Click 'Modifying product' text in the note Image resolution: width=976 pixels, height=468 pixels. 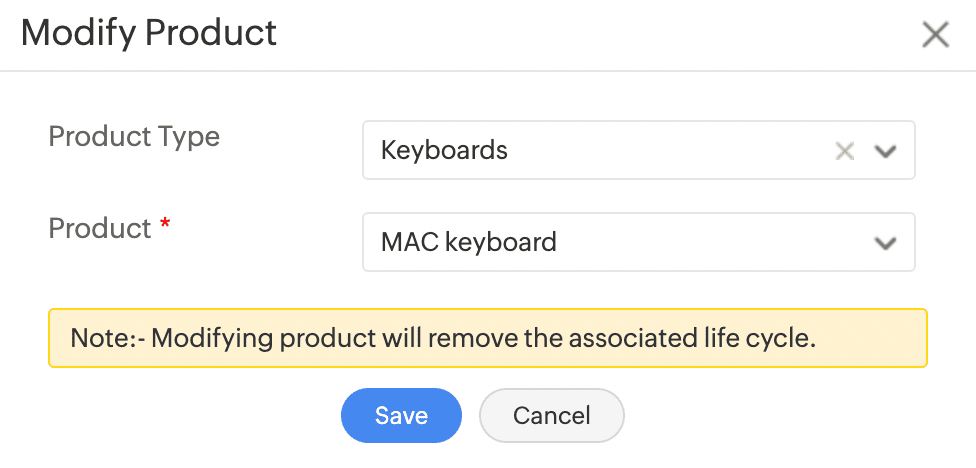(263, 338)
